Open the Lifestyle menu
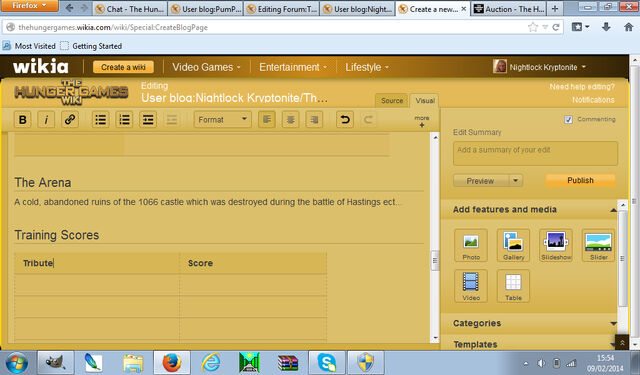Image resolution: width=640 pixels, height=375 pixels. pyautogui.click(x=367, y=67)
